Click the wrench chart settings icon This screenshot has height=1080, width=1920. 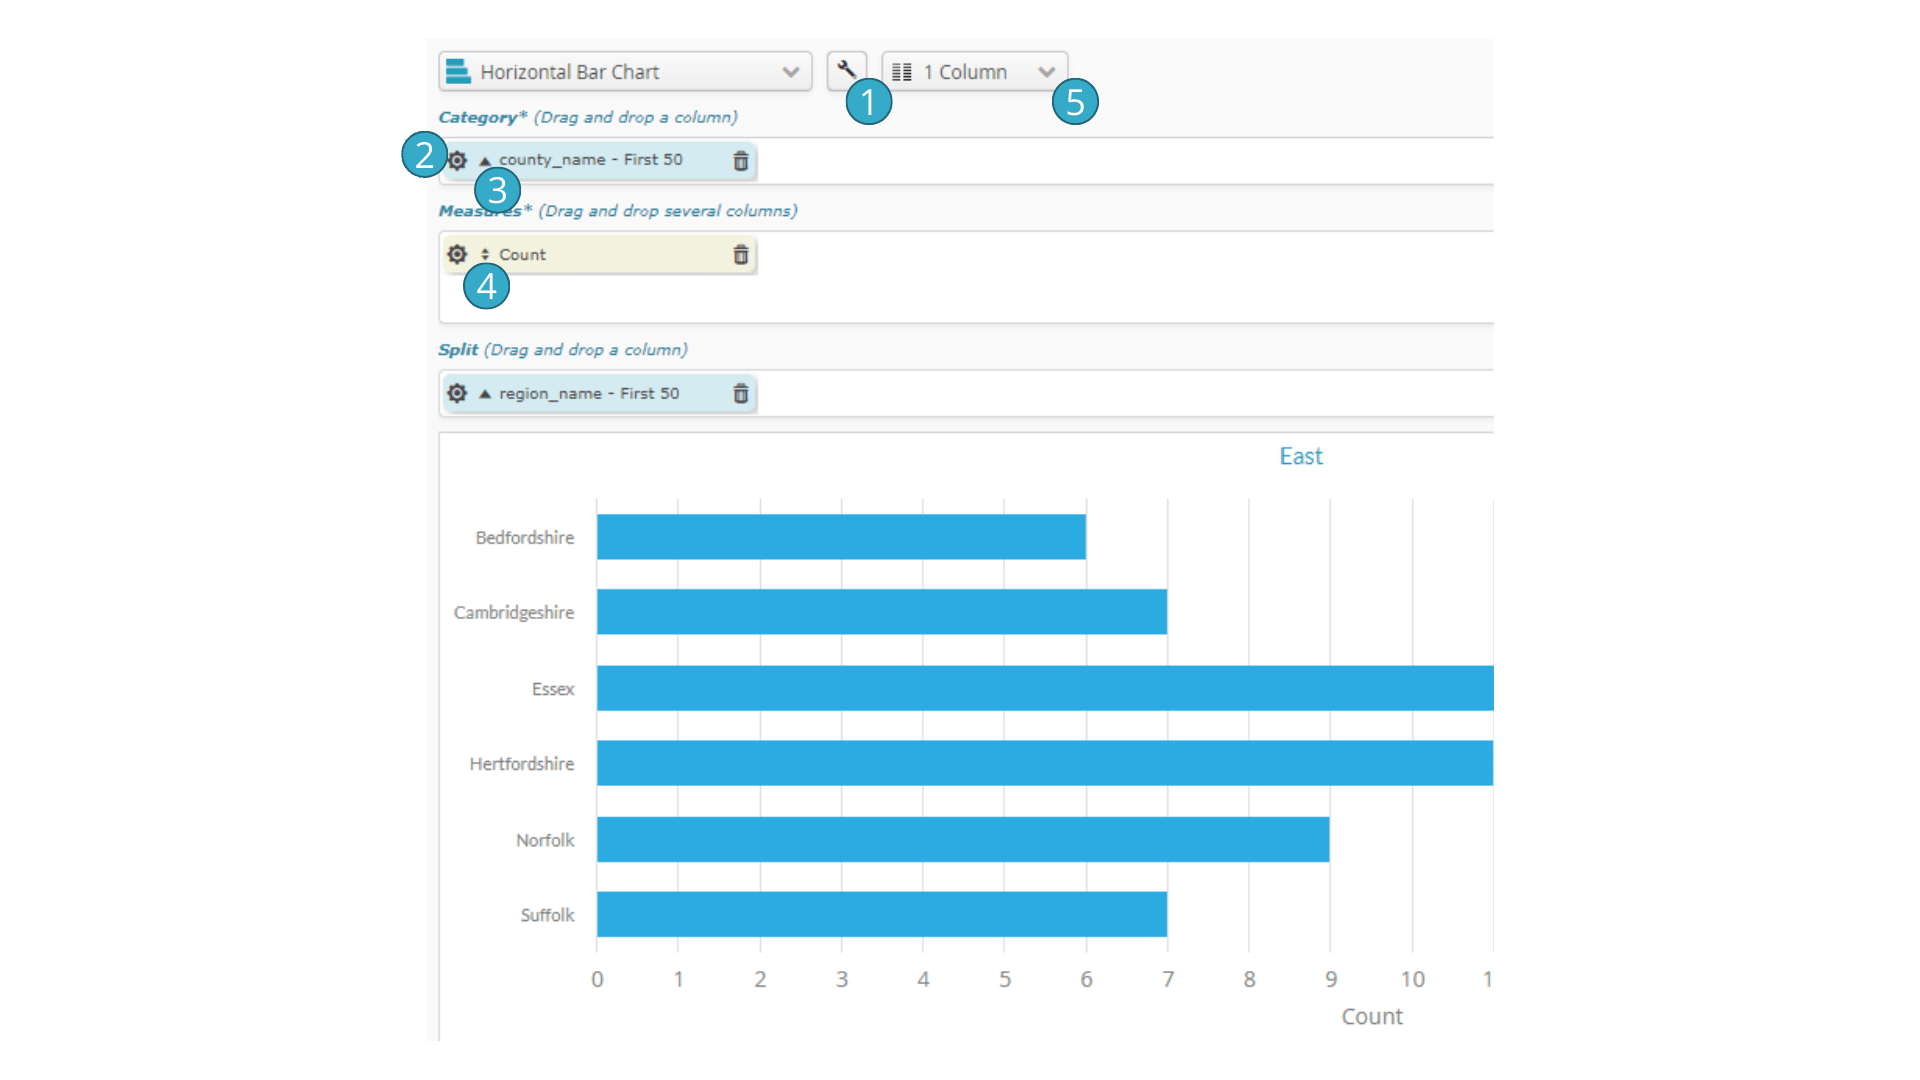pyautogui.click(x=846, y=70)
